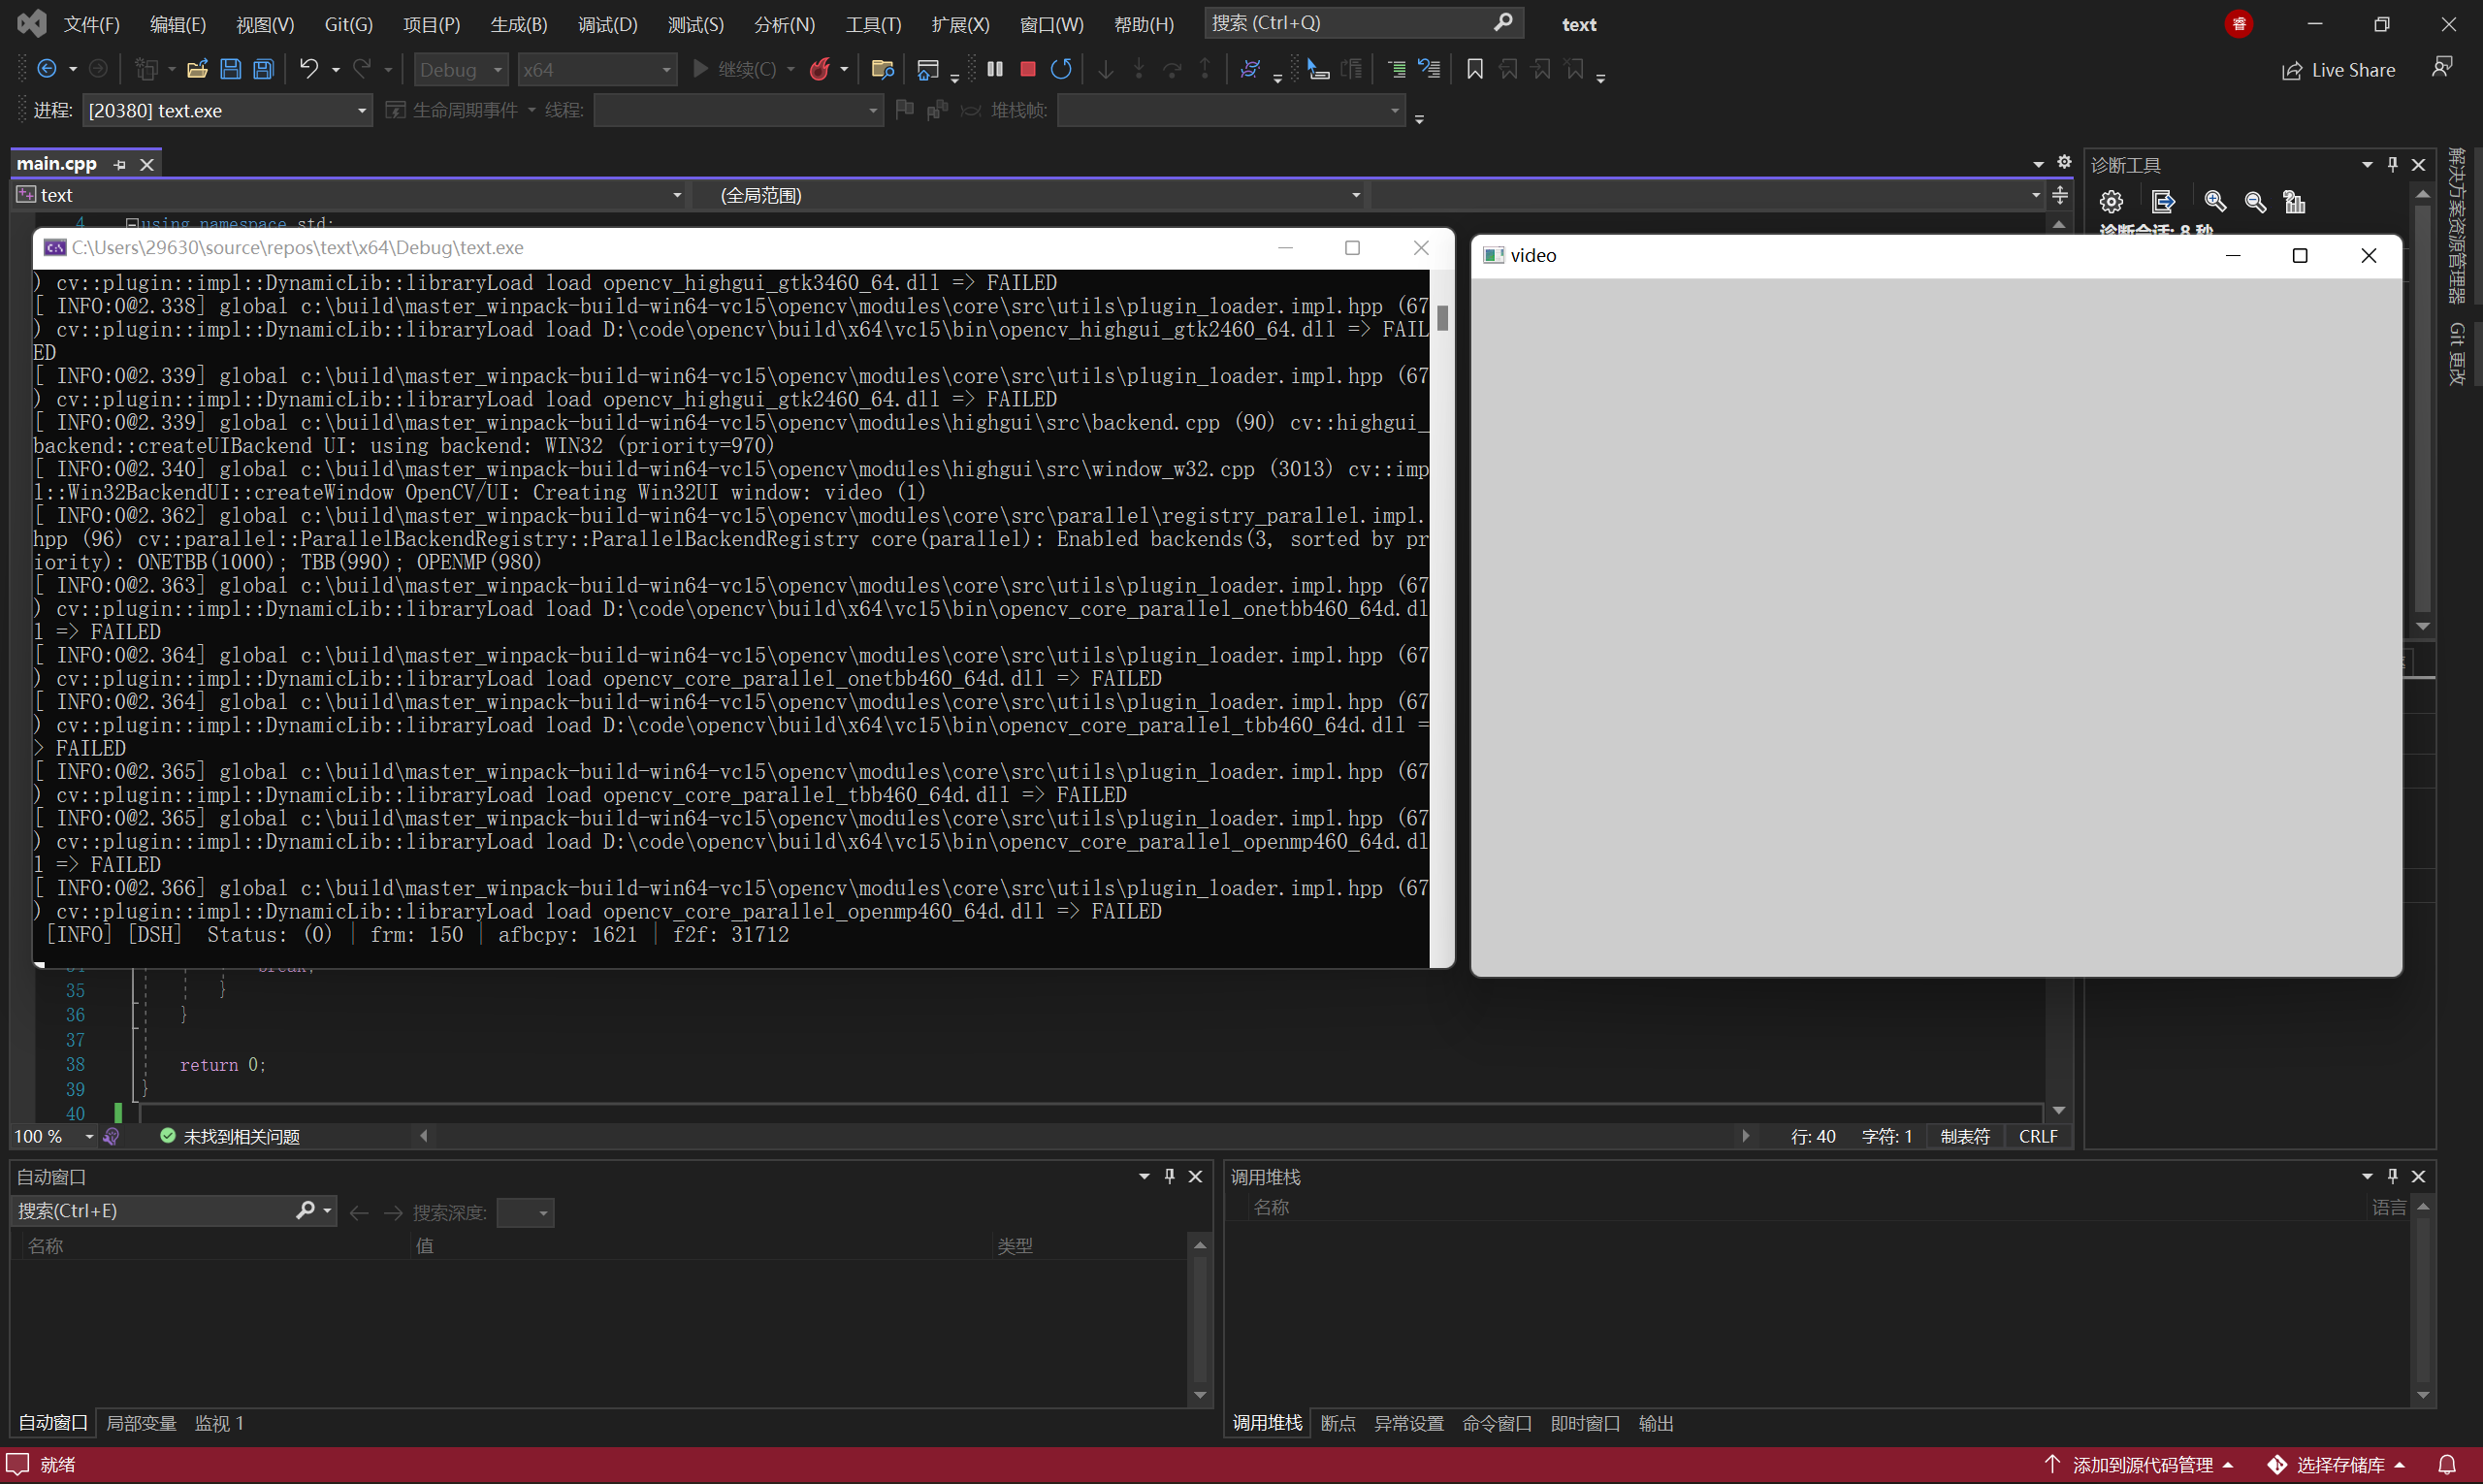Open the 100 % zoom level dropdown
The image size is (2483, 1484).
tap(53, 1137)
